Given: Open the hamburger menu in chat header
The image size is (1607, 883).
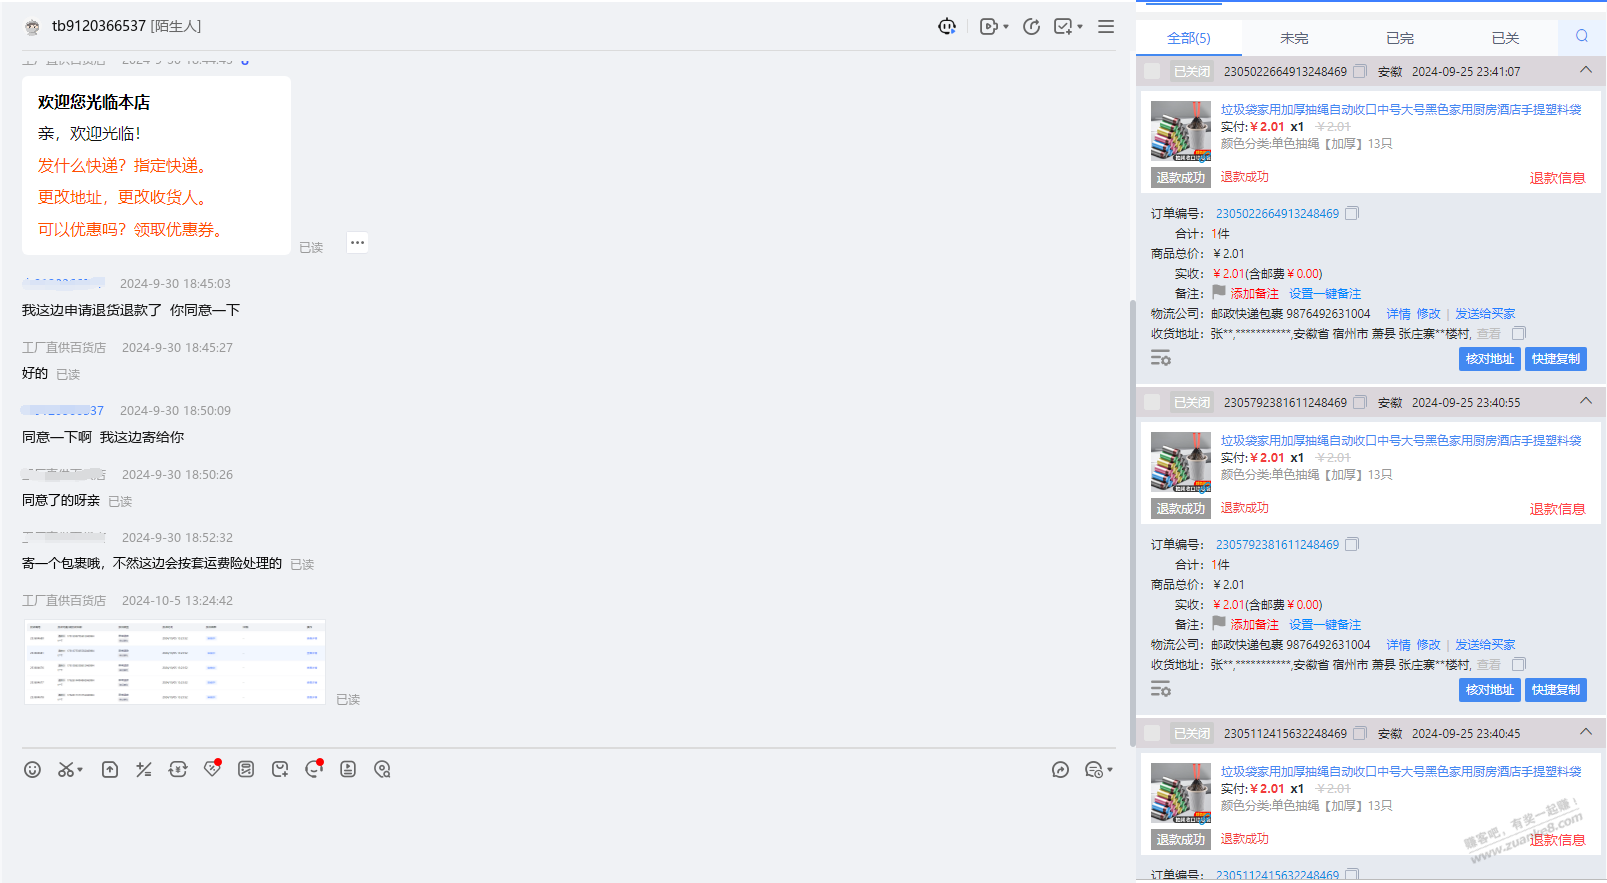Looking at the screenshot, I should (x=1106, y=27).
